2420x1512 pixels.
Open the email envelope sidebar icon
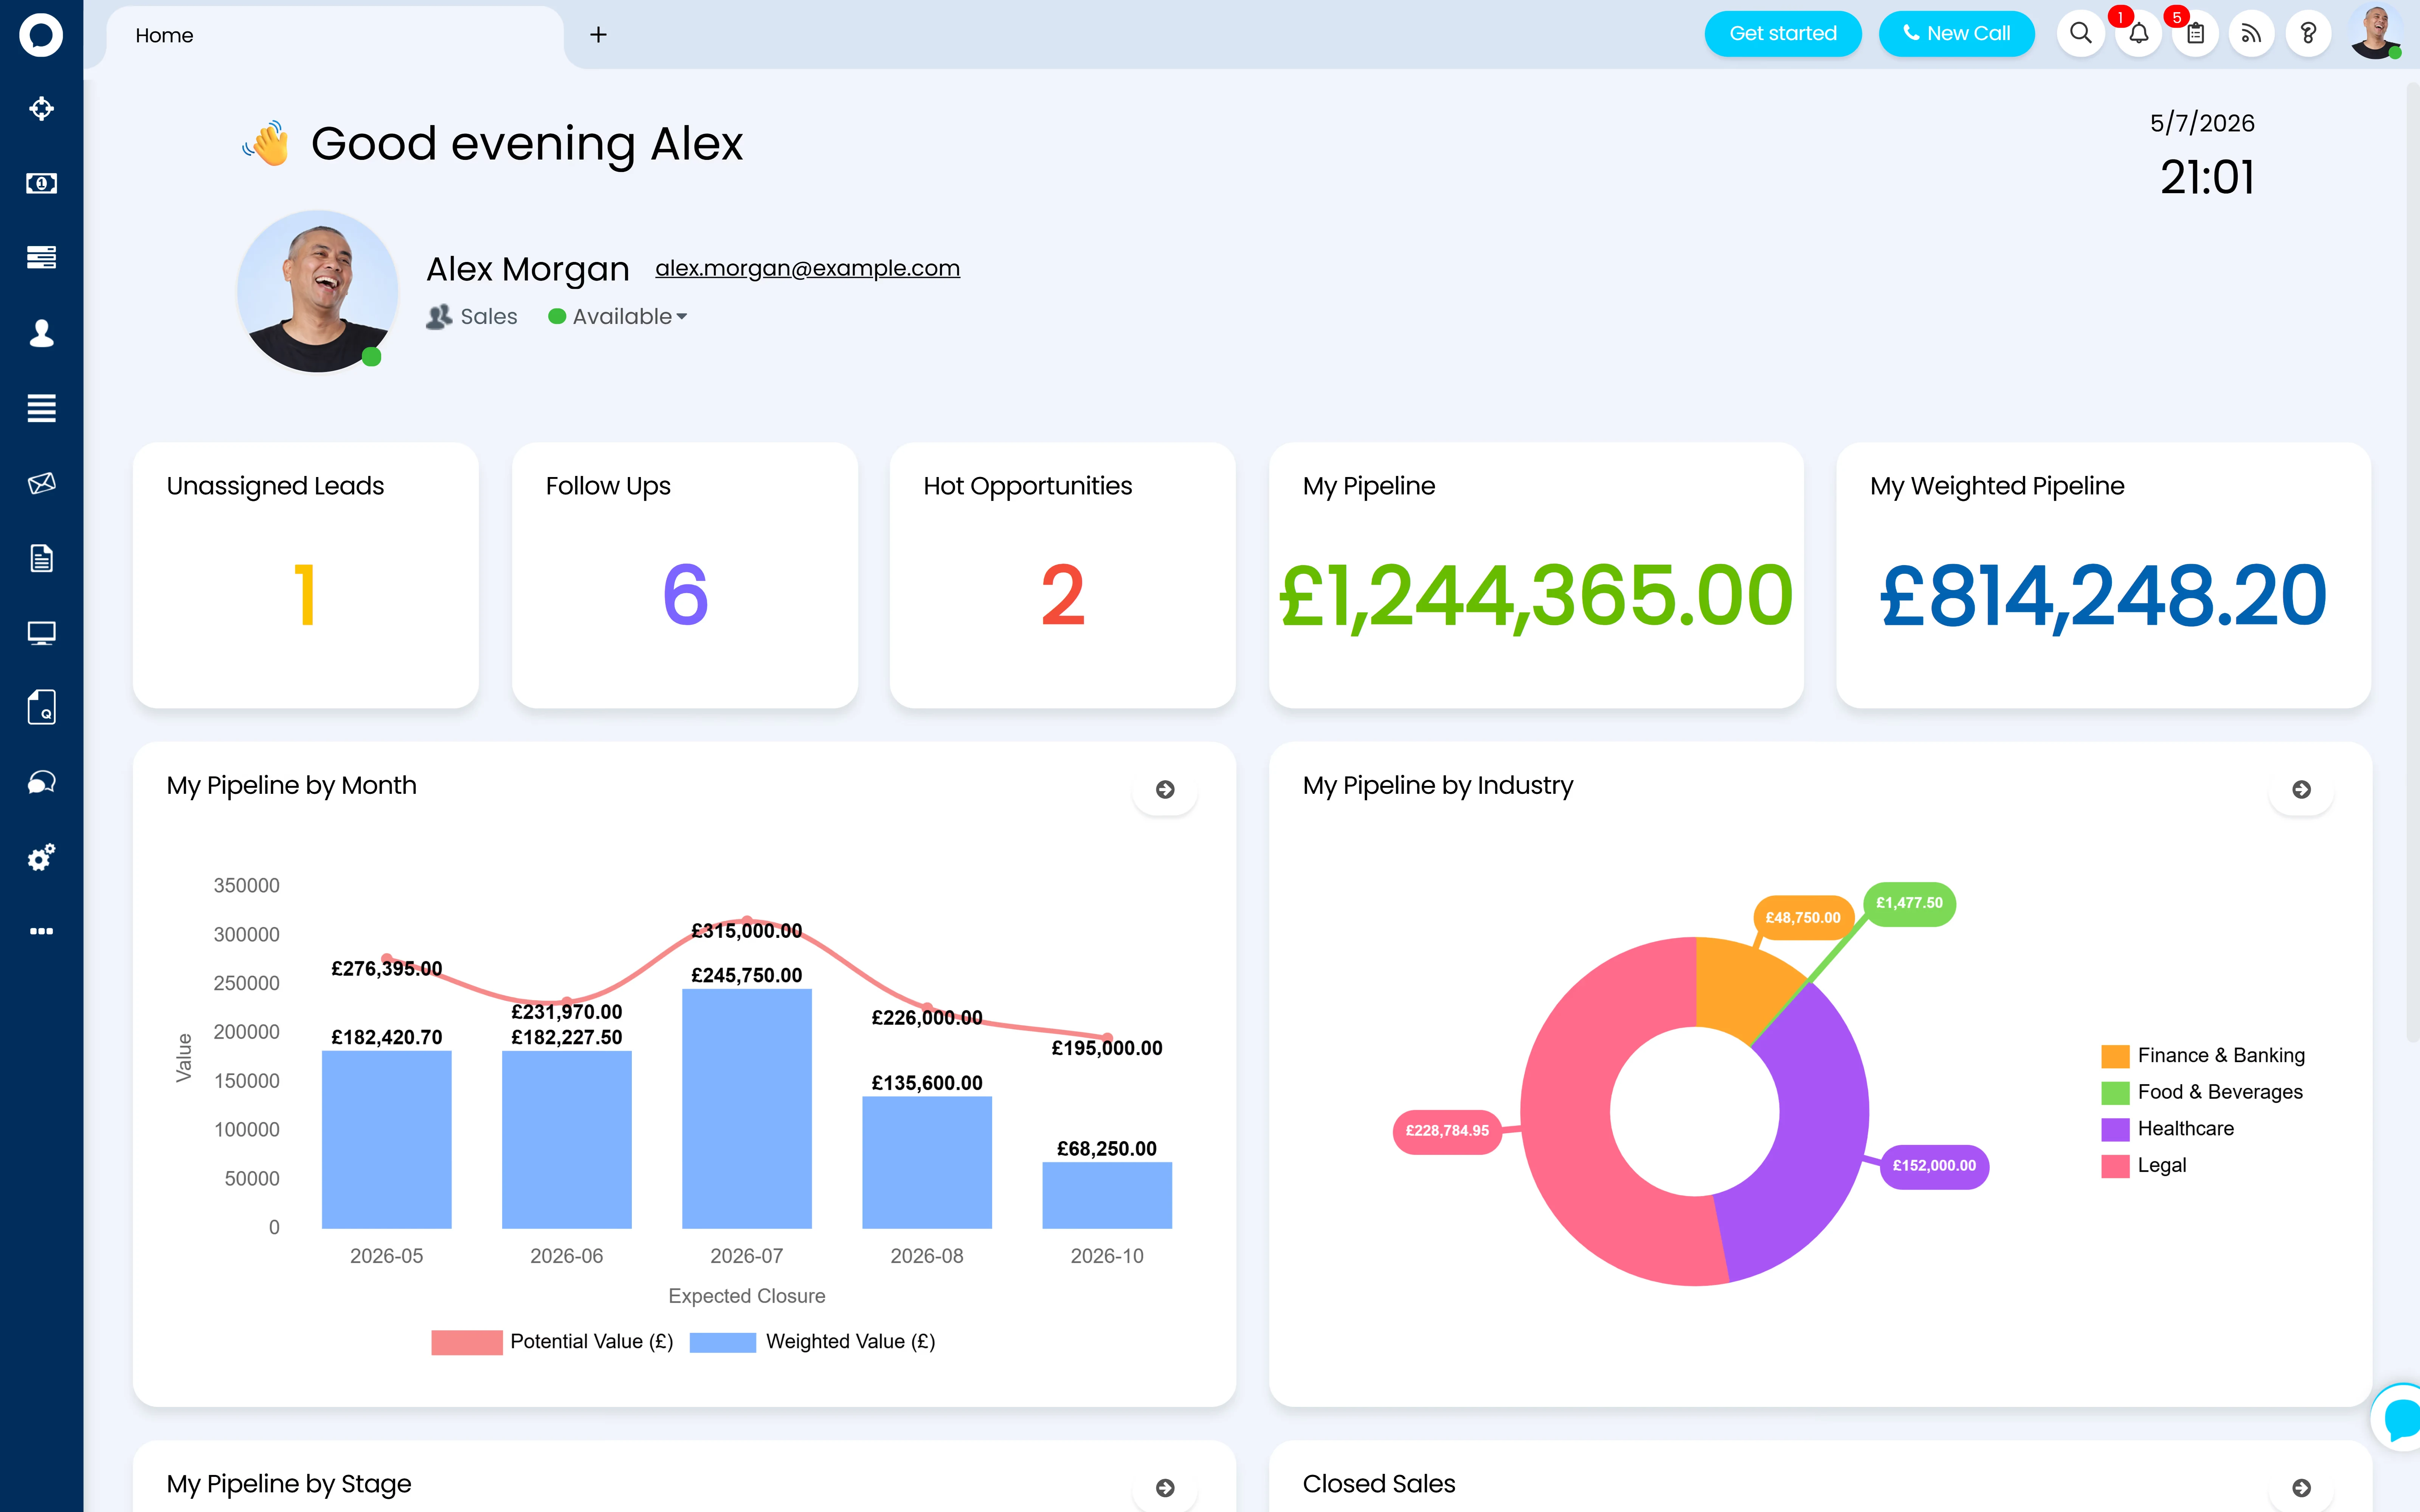41,483
